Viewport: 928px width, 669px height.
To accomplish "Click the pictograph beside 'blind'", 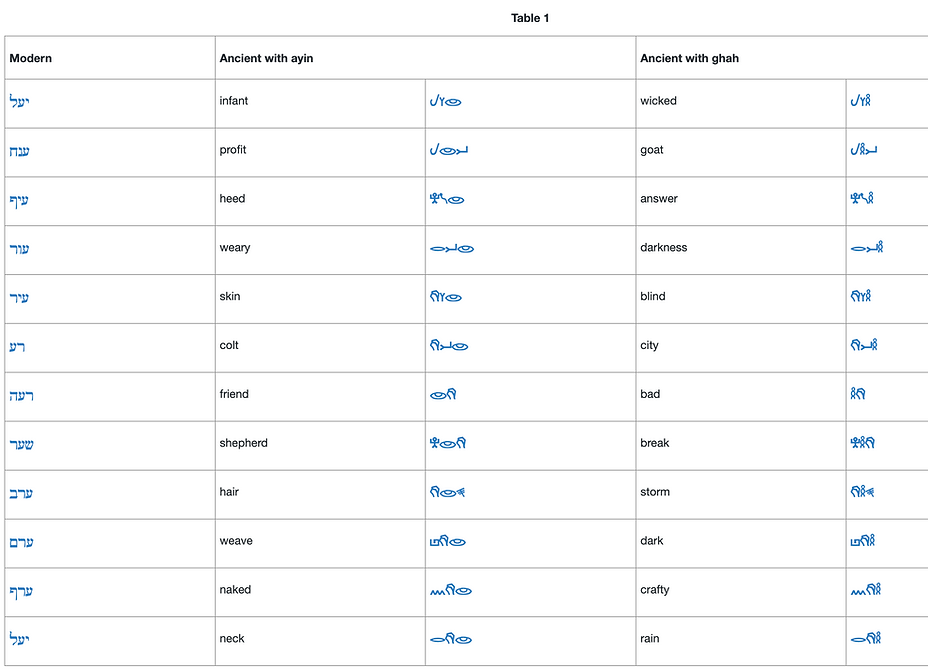I will tap(861, 296).
